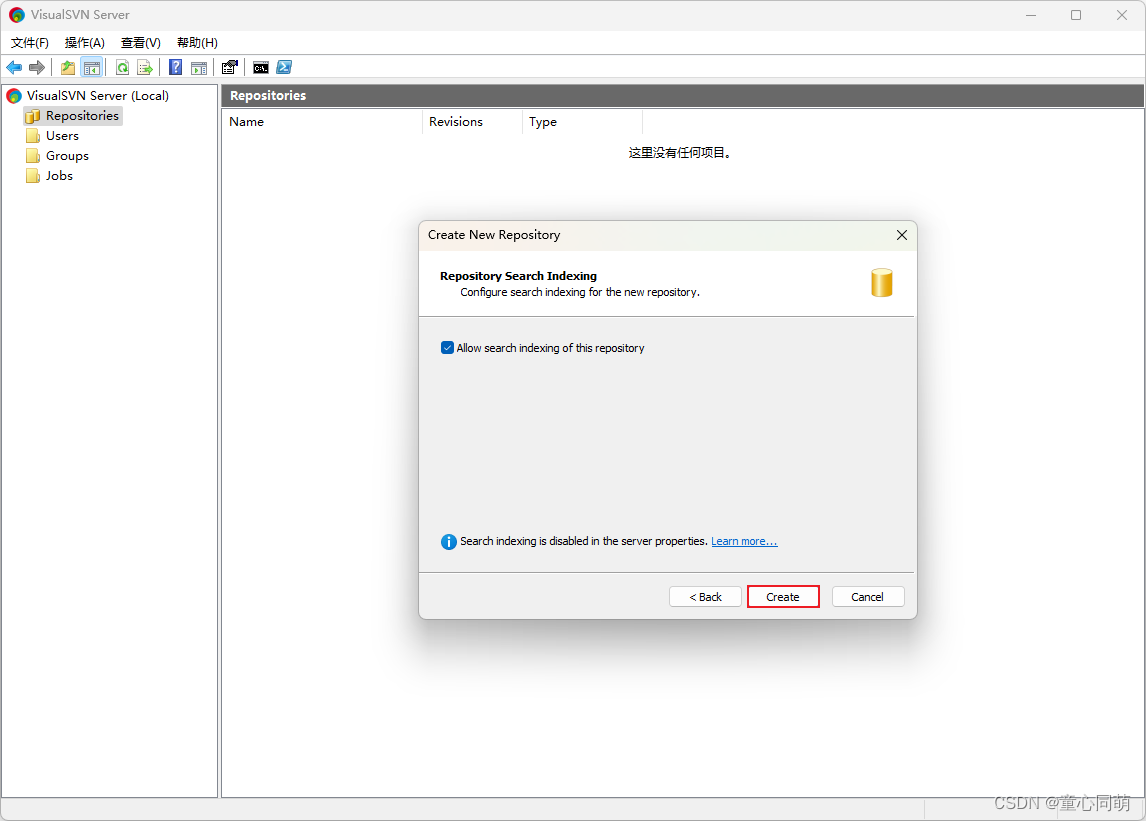Screen dimensions: 1146x821
Task: Click the Export List toolbar icon
Action: tap(145, 68)
